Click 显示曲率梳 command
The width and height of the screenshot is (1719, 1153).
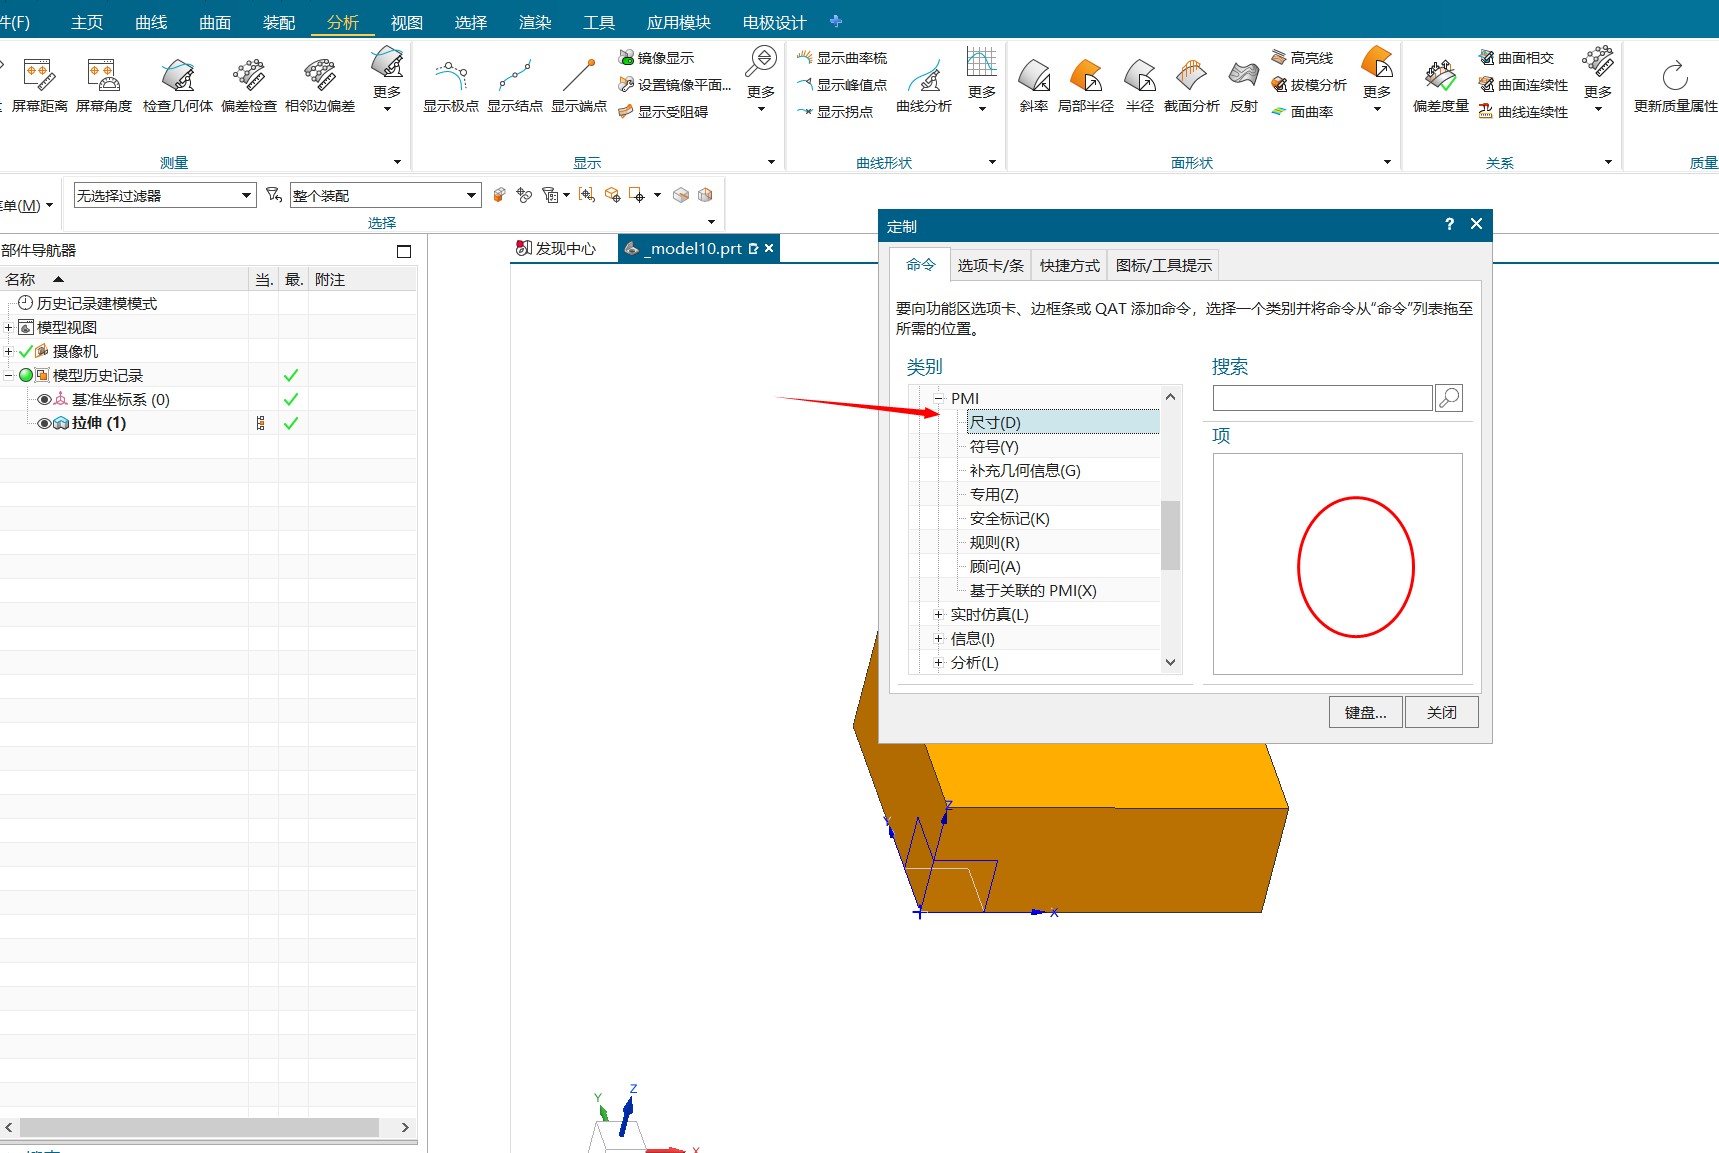(842, 58)
